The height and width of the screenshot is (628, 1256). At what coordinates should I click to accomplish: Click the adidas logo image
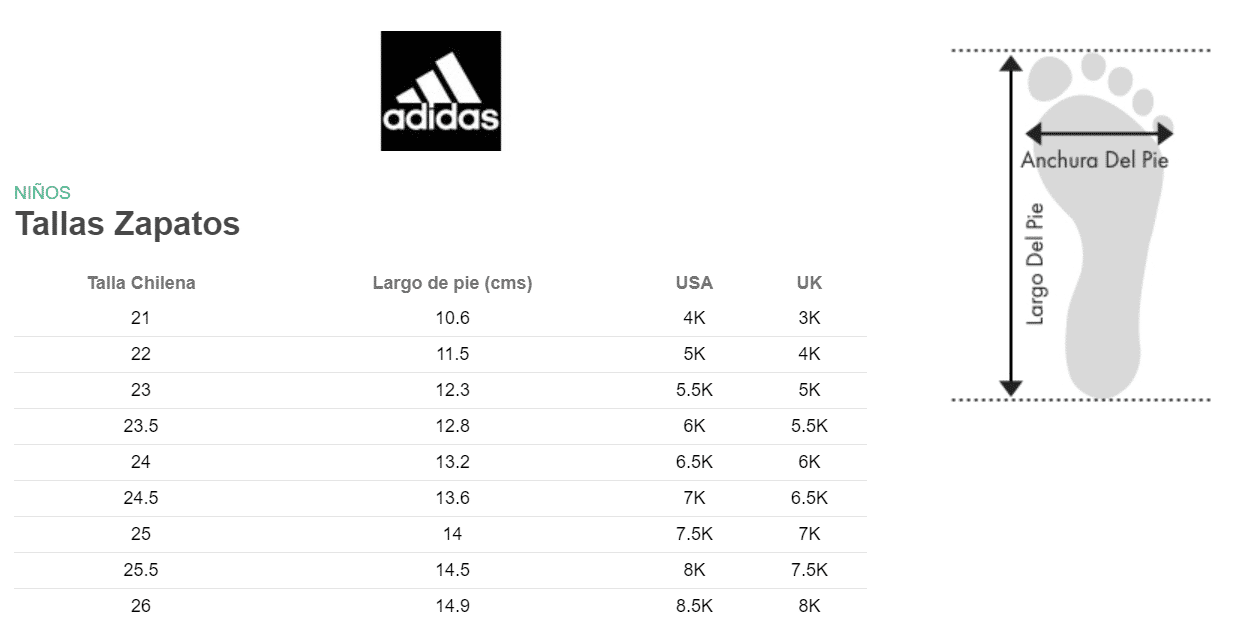[x=441, y=91]
